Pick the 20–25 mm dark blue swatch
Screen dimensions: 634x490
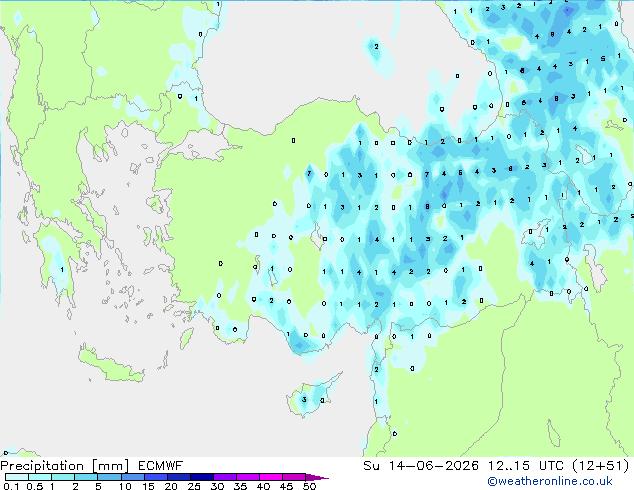(179, 477)
